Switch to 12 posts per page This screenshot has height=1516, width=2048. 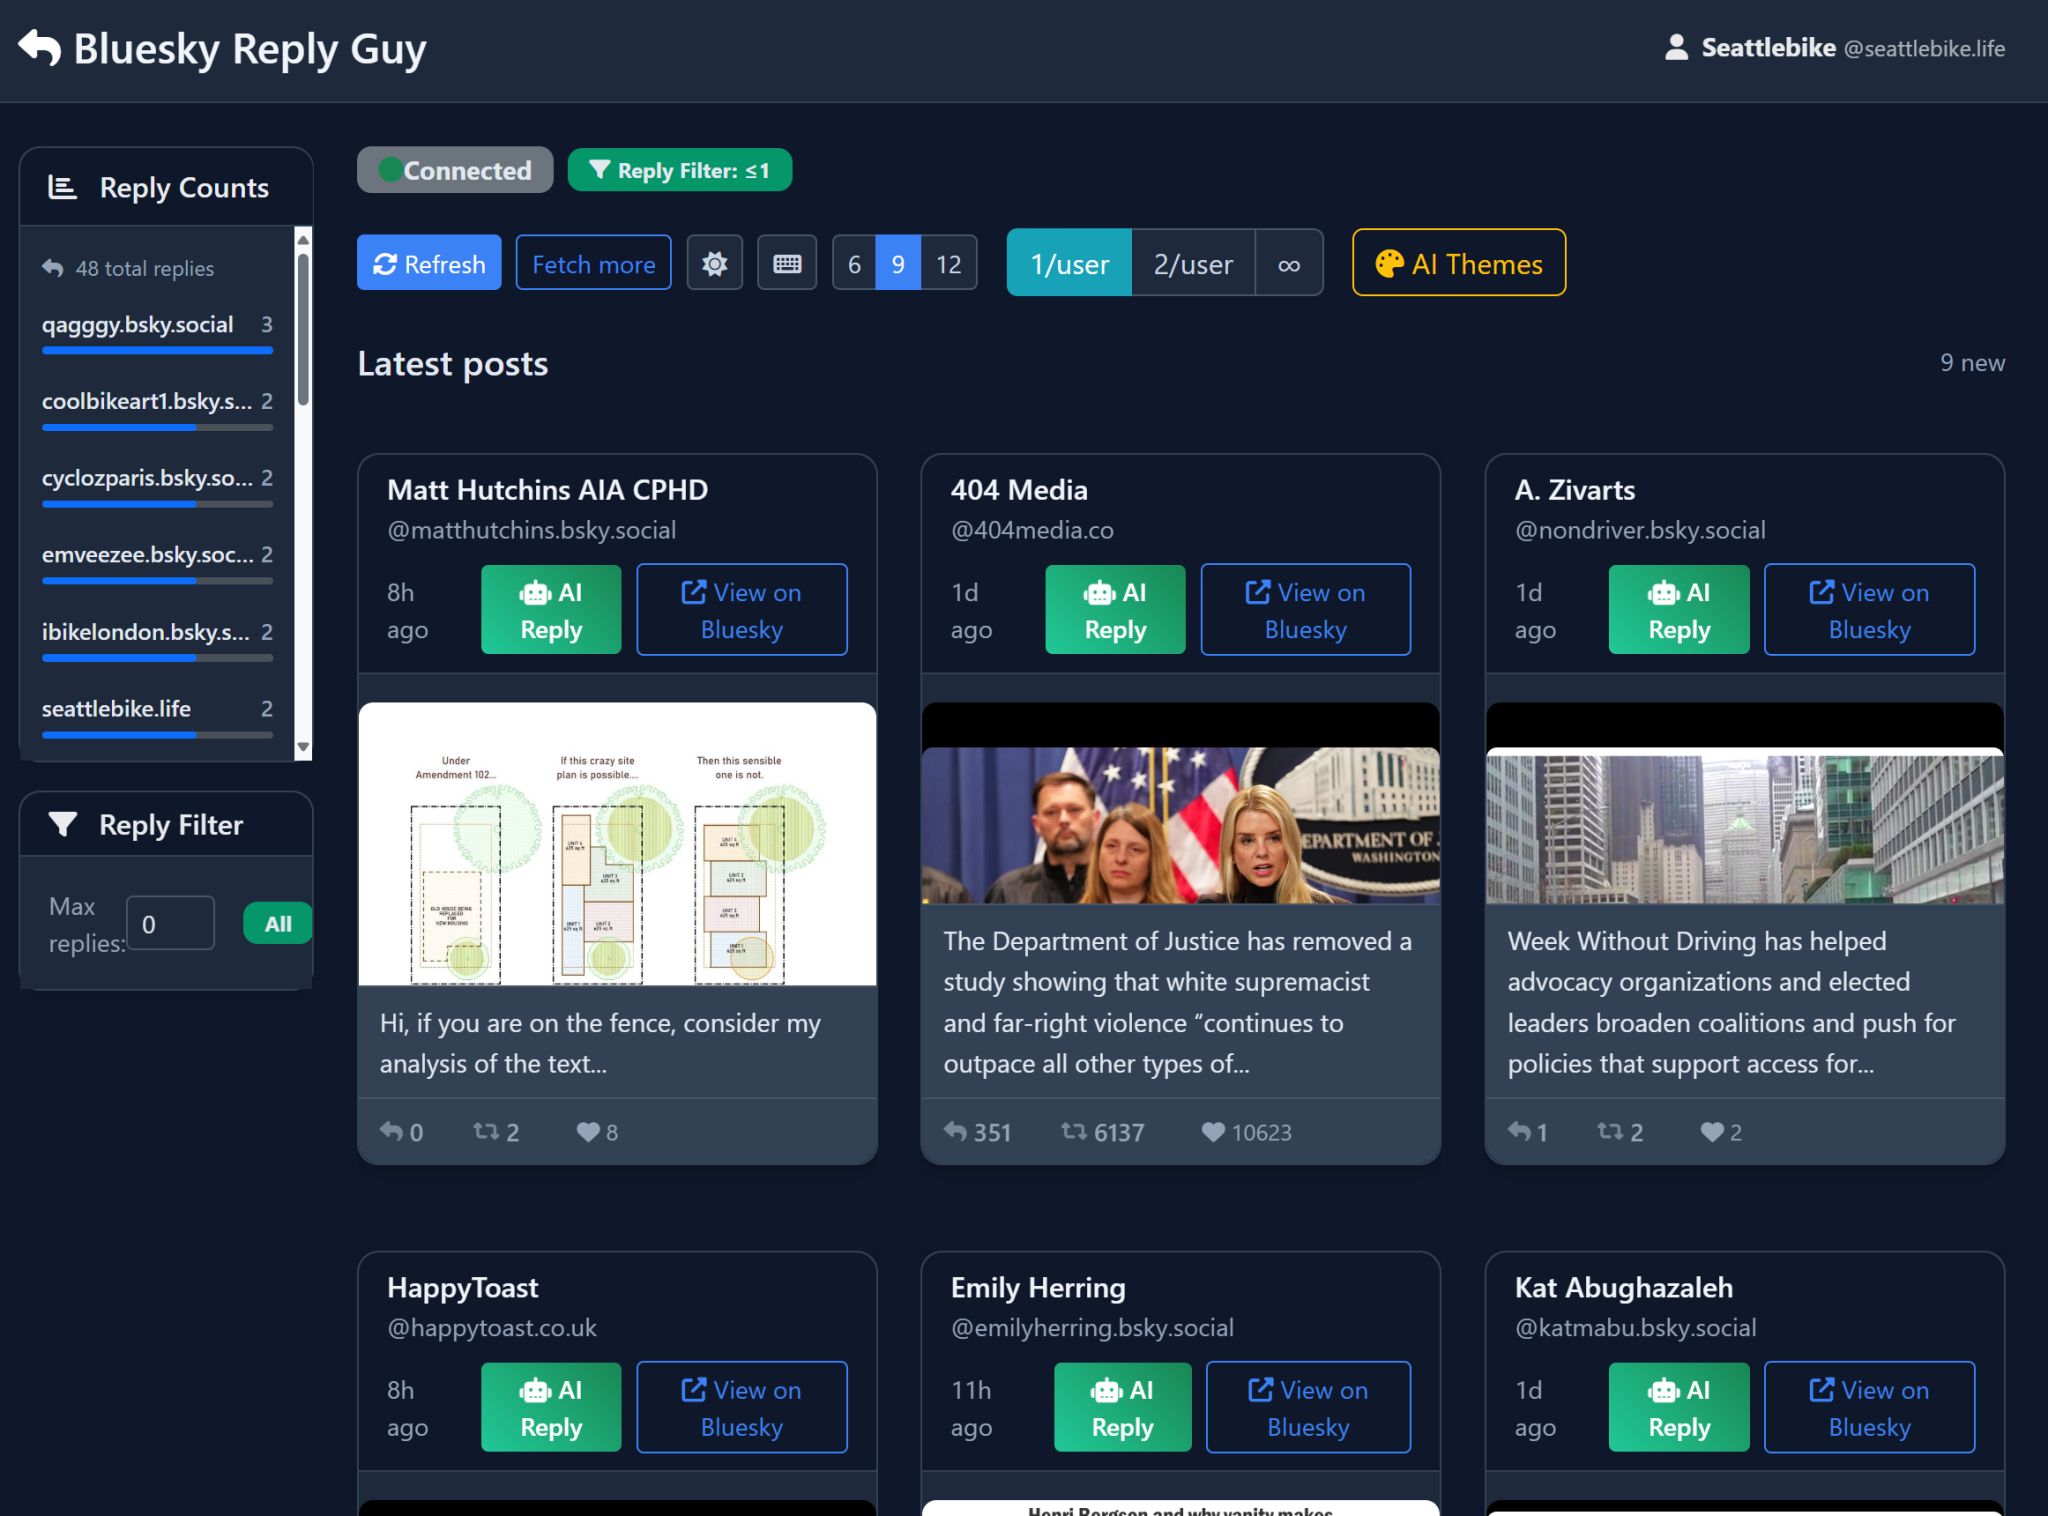pos(948,264)
